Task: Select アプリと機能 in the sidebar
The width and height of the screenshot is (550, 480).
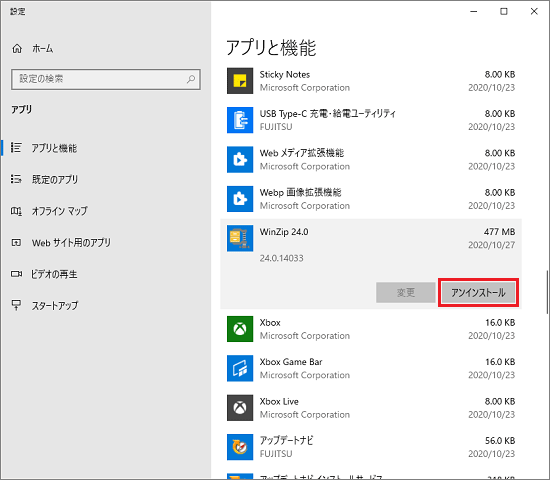Action: tap(54, 148)
